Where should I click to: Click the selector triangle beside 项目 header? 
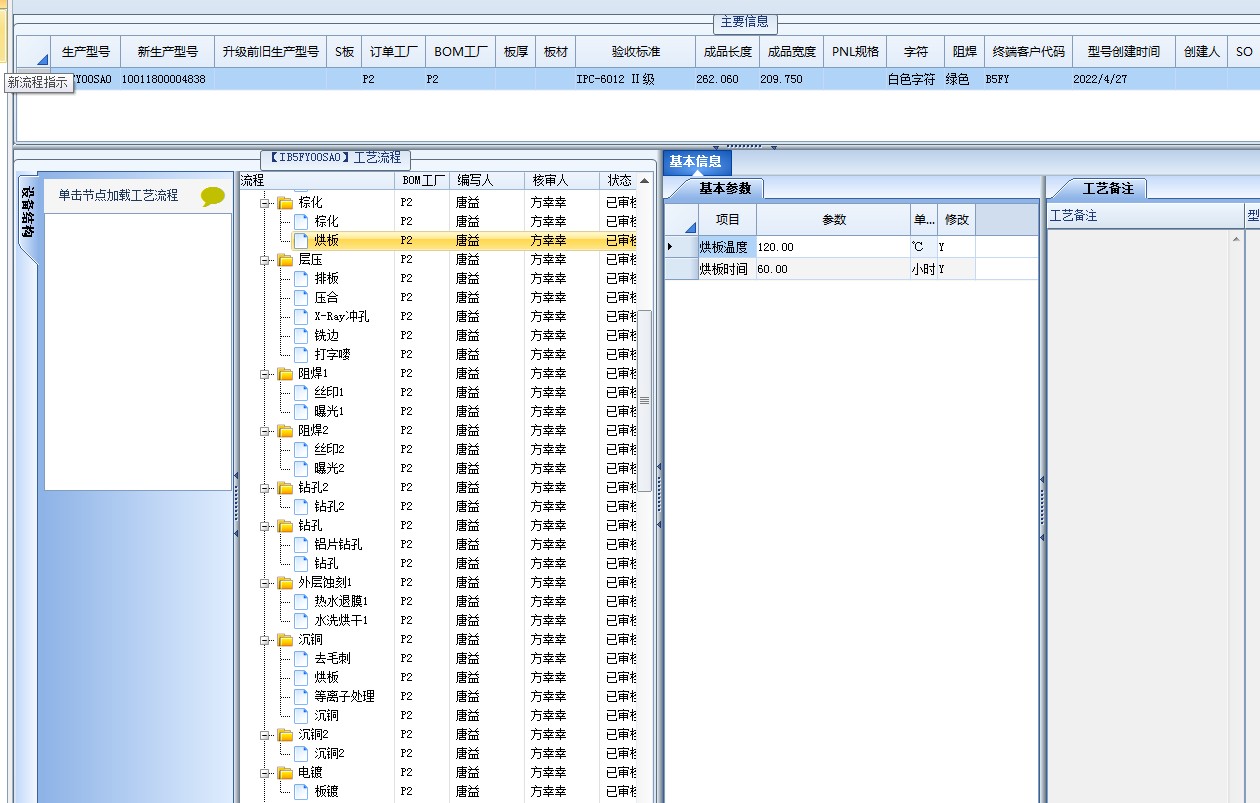coord(689,227)
